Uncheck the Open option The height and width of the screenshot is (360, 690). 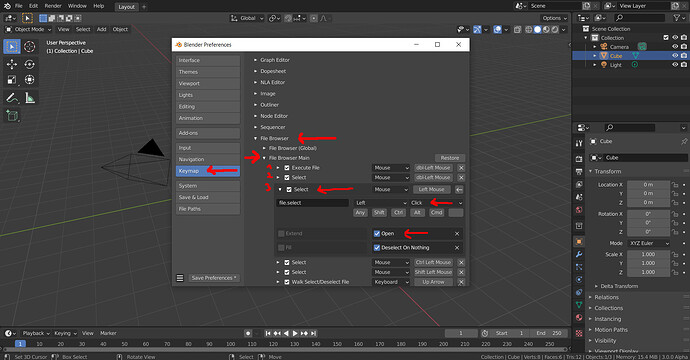click(x=377, y=233)
